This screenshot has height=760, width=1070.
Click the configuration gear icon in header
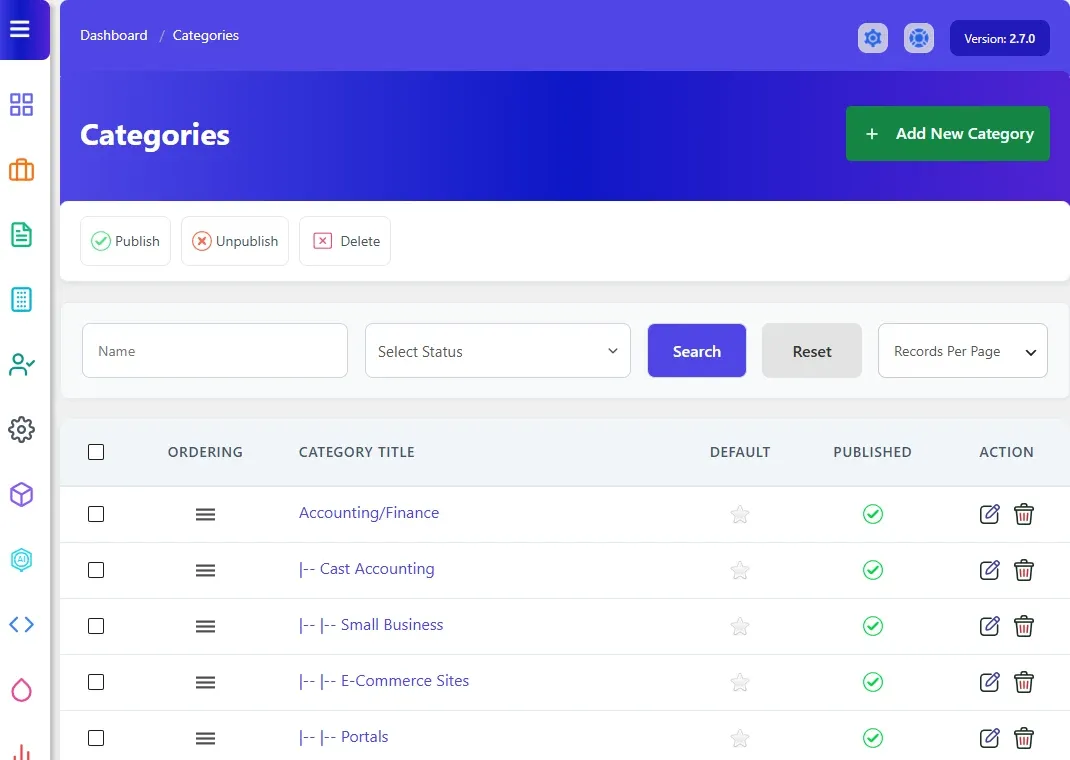[x=873, y=38]
